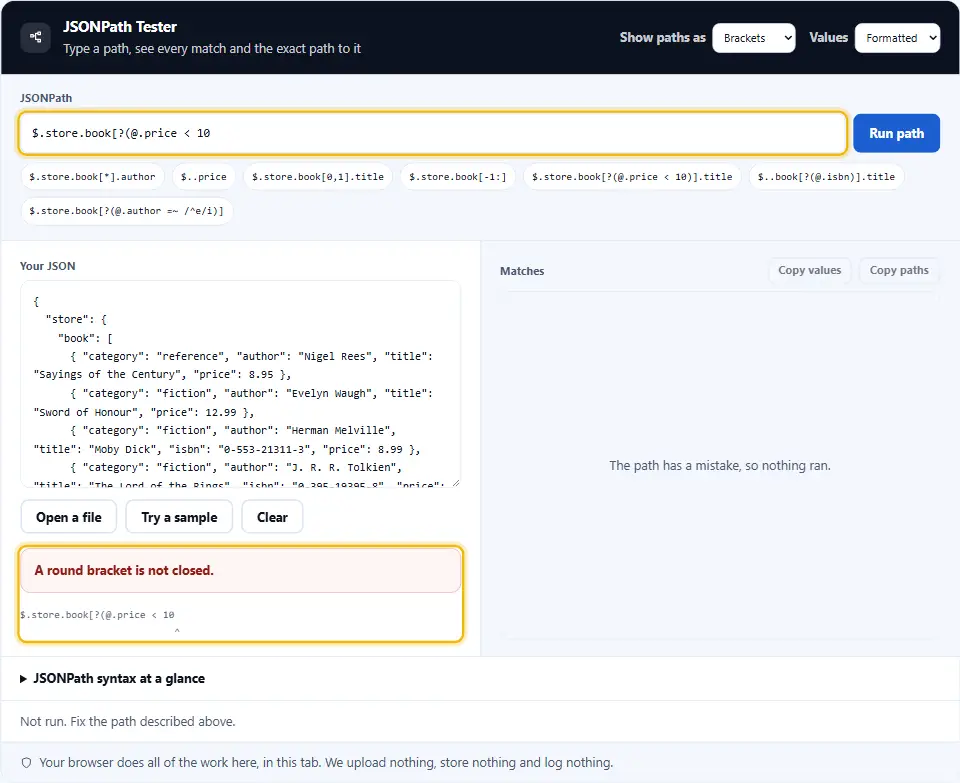This screenshot has height=783, width=960.
Task: Clear the JSON input
Action: click(272, 517)
